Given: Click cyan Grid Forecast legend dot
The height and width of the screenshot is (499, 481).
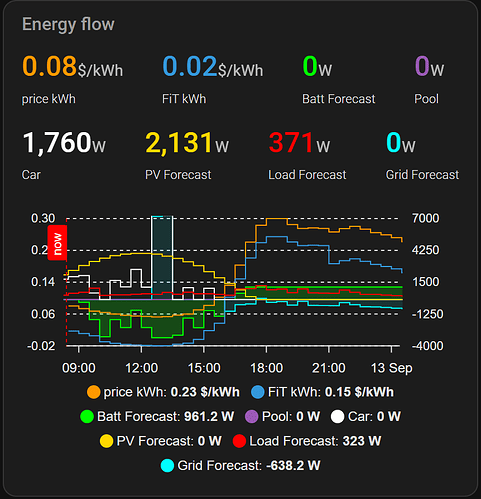Looking at the screenshot, I should point(167,466).
